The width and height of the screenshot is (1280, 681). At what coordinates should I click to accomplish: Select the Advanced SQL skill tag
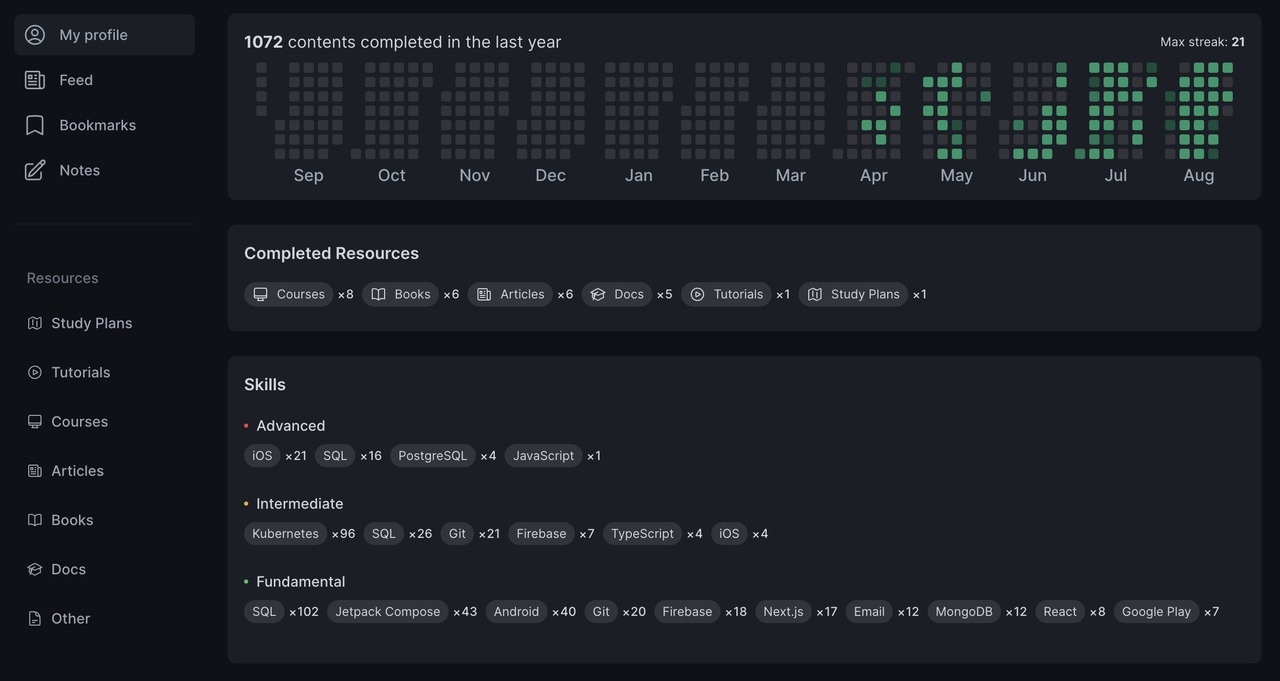(x=335, y=456)
